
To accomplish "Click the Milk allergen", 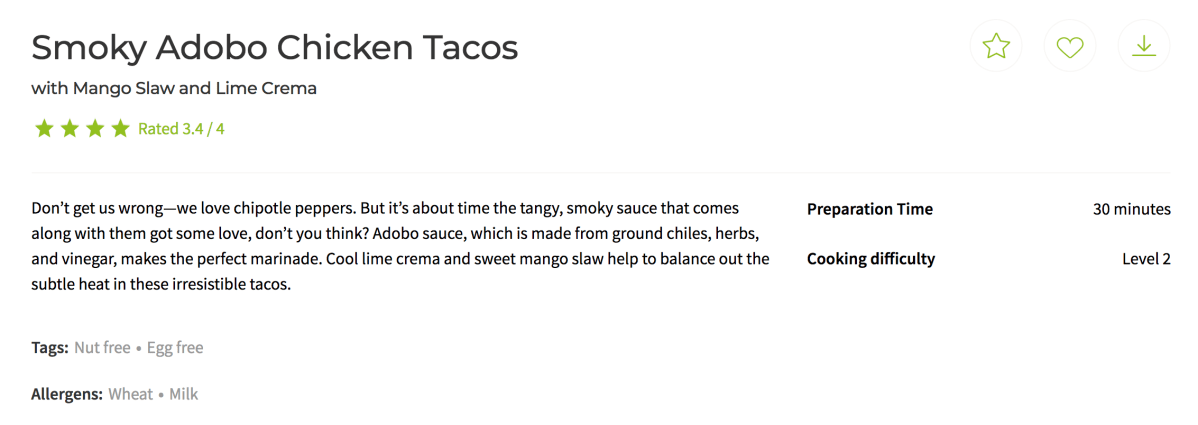I will (x=183, y=394).
